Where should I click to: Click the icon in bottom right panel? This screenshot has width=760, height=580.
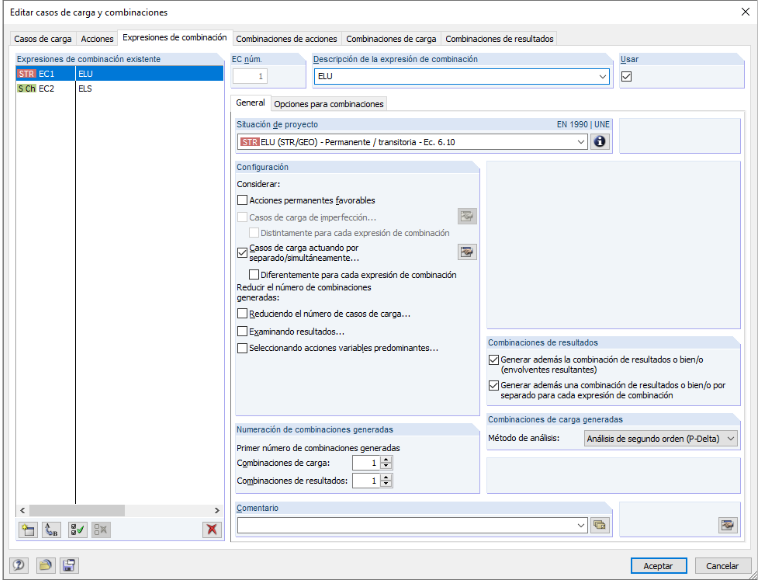coord(728,525)
